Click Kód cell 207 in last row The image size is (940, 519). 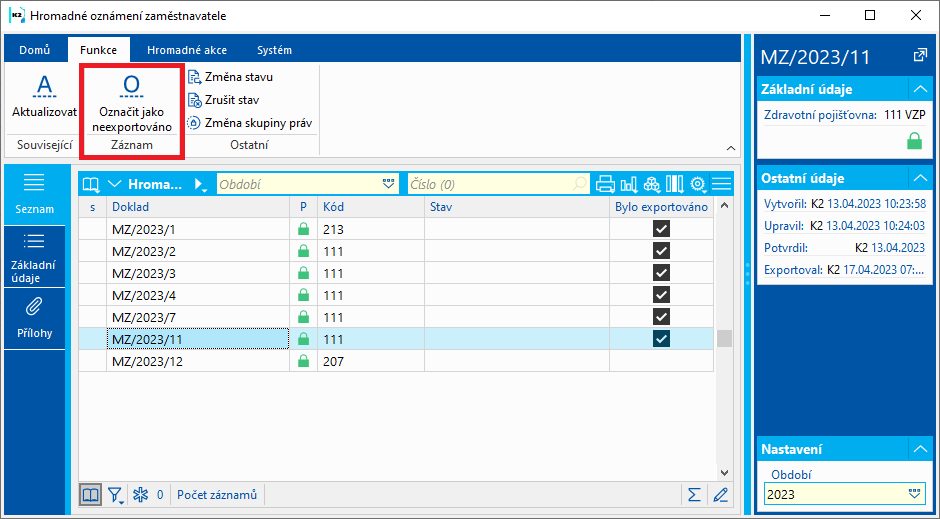(x=370, y=361)
